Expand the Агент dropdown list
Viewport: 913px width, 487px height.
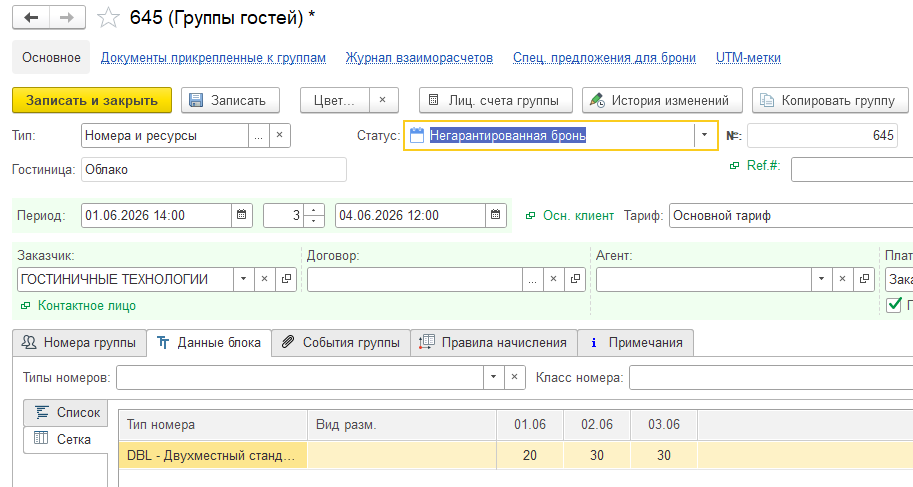[x=822, y=279]
